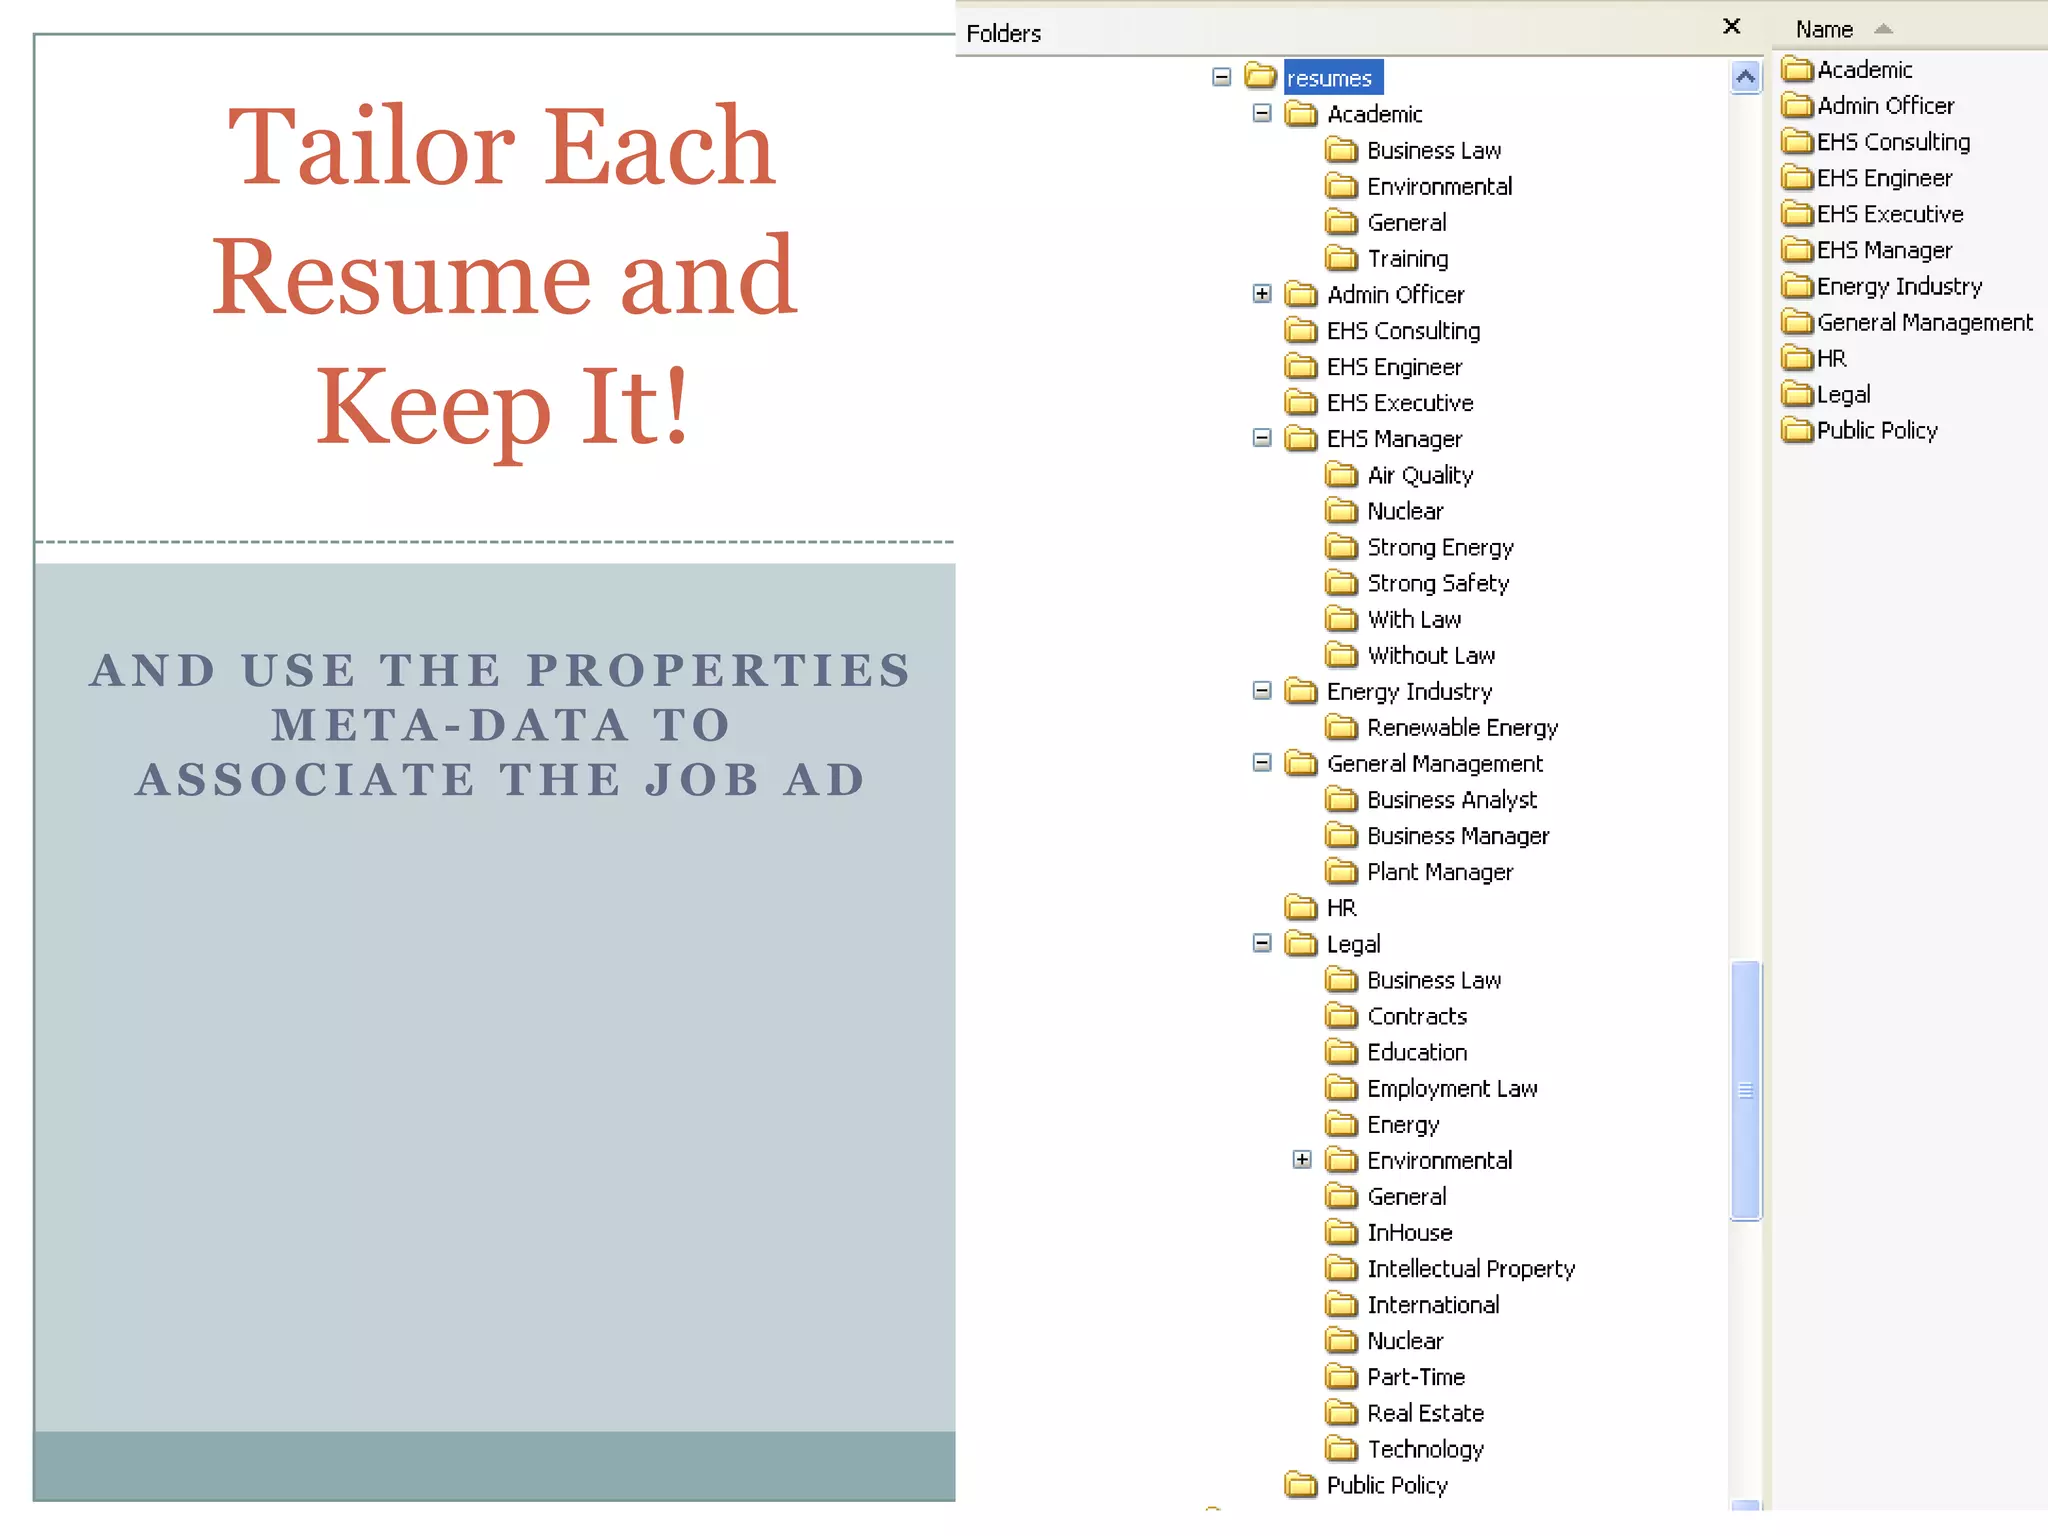Select Nuclear under Legal
2048x1536 pixels.
(1405, 1340)
